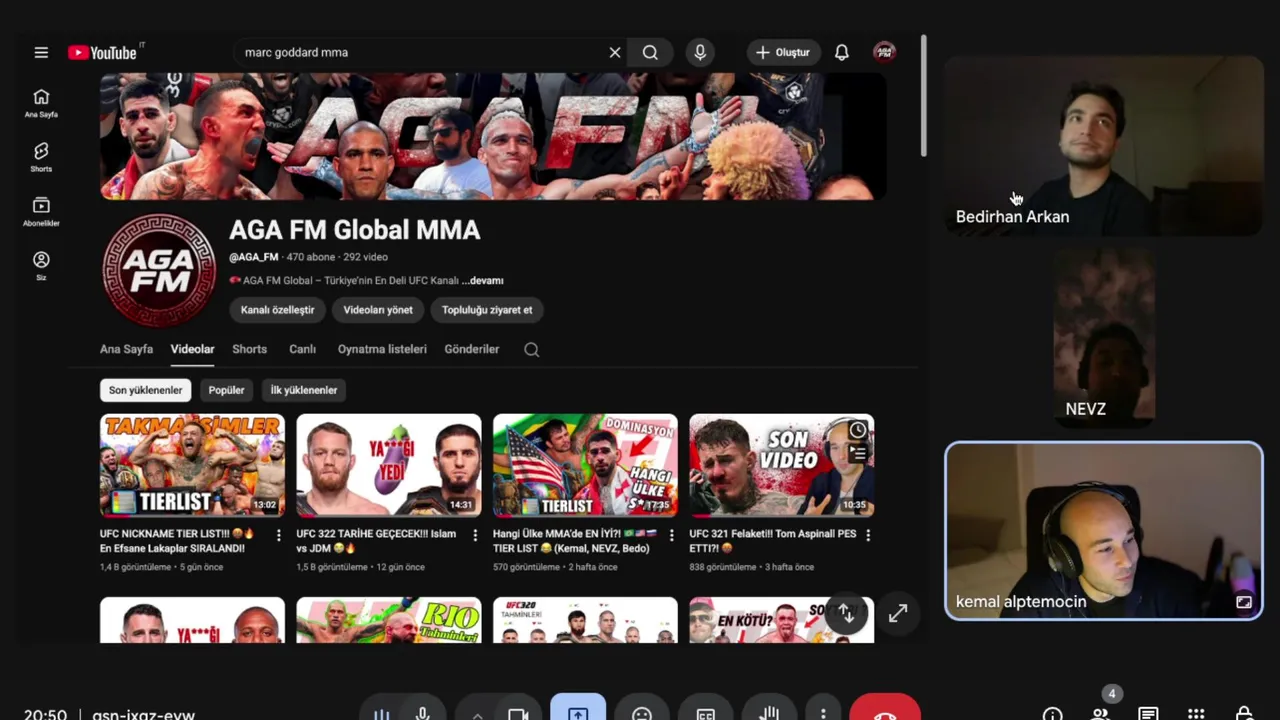Click title UFC NICKNAME TIER LIST!!!
Image resolution: width=1280 pixels, height=720 pixels.
[177, 541]
